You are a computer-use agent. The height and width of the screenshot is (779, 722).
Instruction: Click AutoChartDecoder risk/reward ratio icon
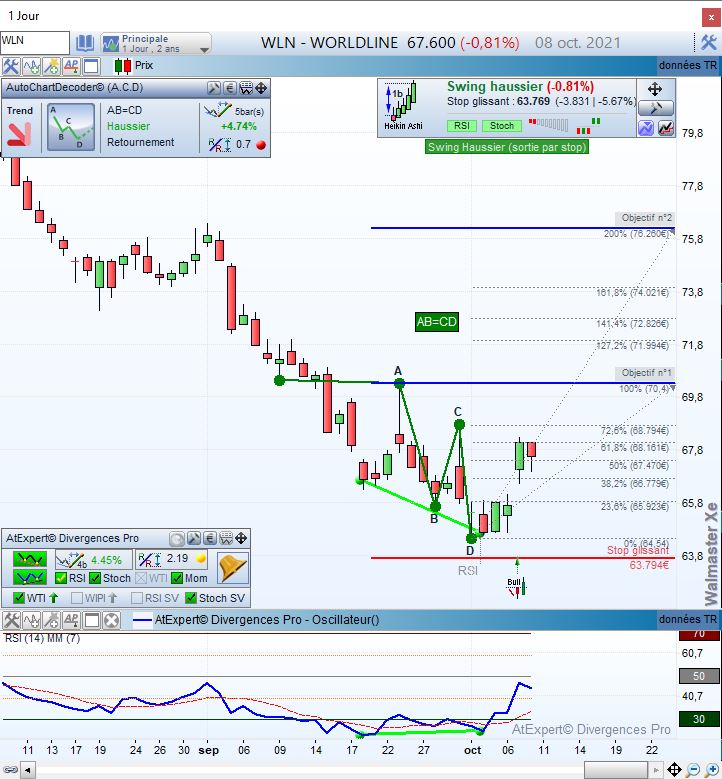click(220, 145)
